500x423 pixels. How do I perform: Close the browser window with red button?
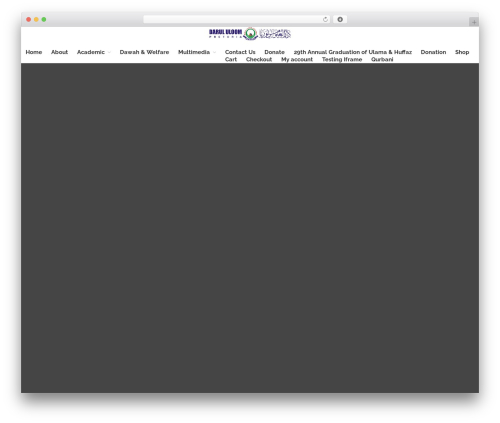(x=29, y=19)
